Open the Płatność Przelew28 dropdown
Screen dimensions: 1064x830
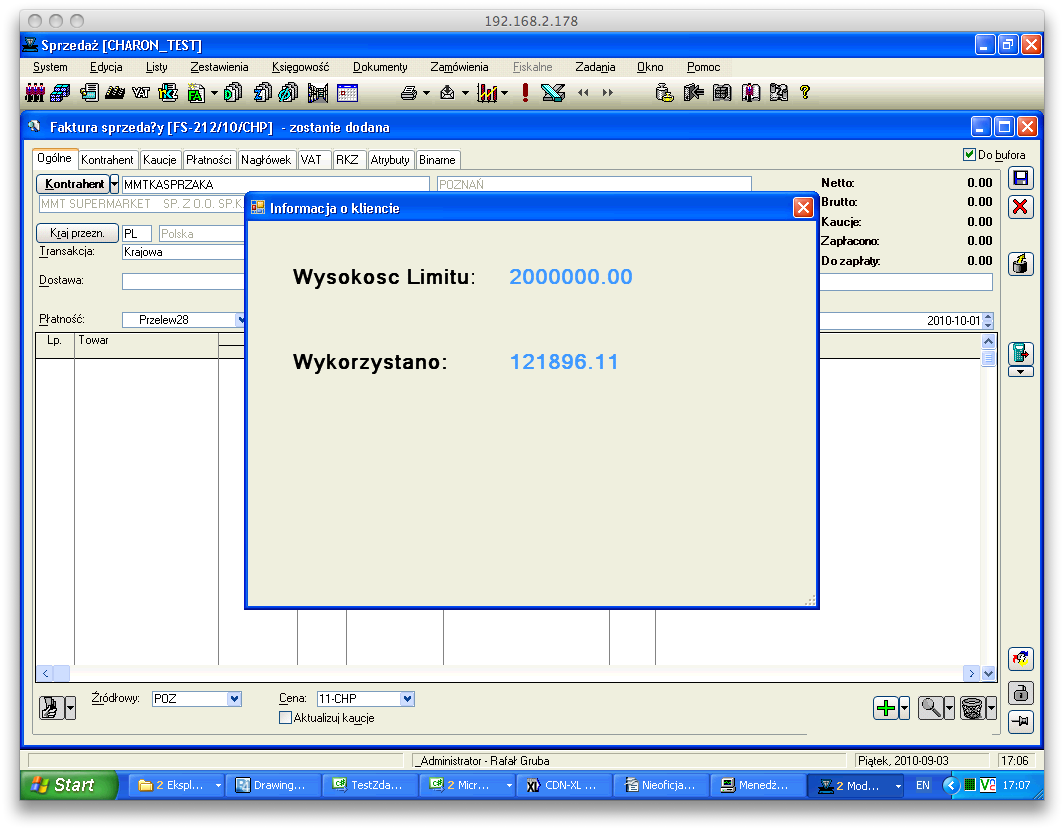tap(241, 320)
